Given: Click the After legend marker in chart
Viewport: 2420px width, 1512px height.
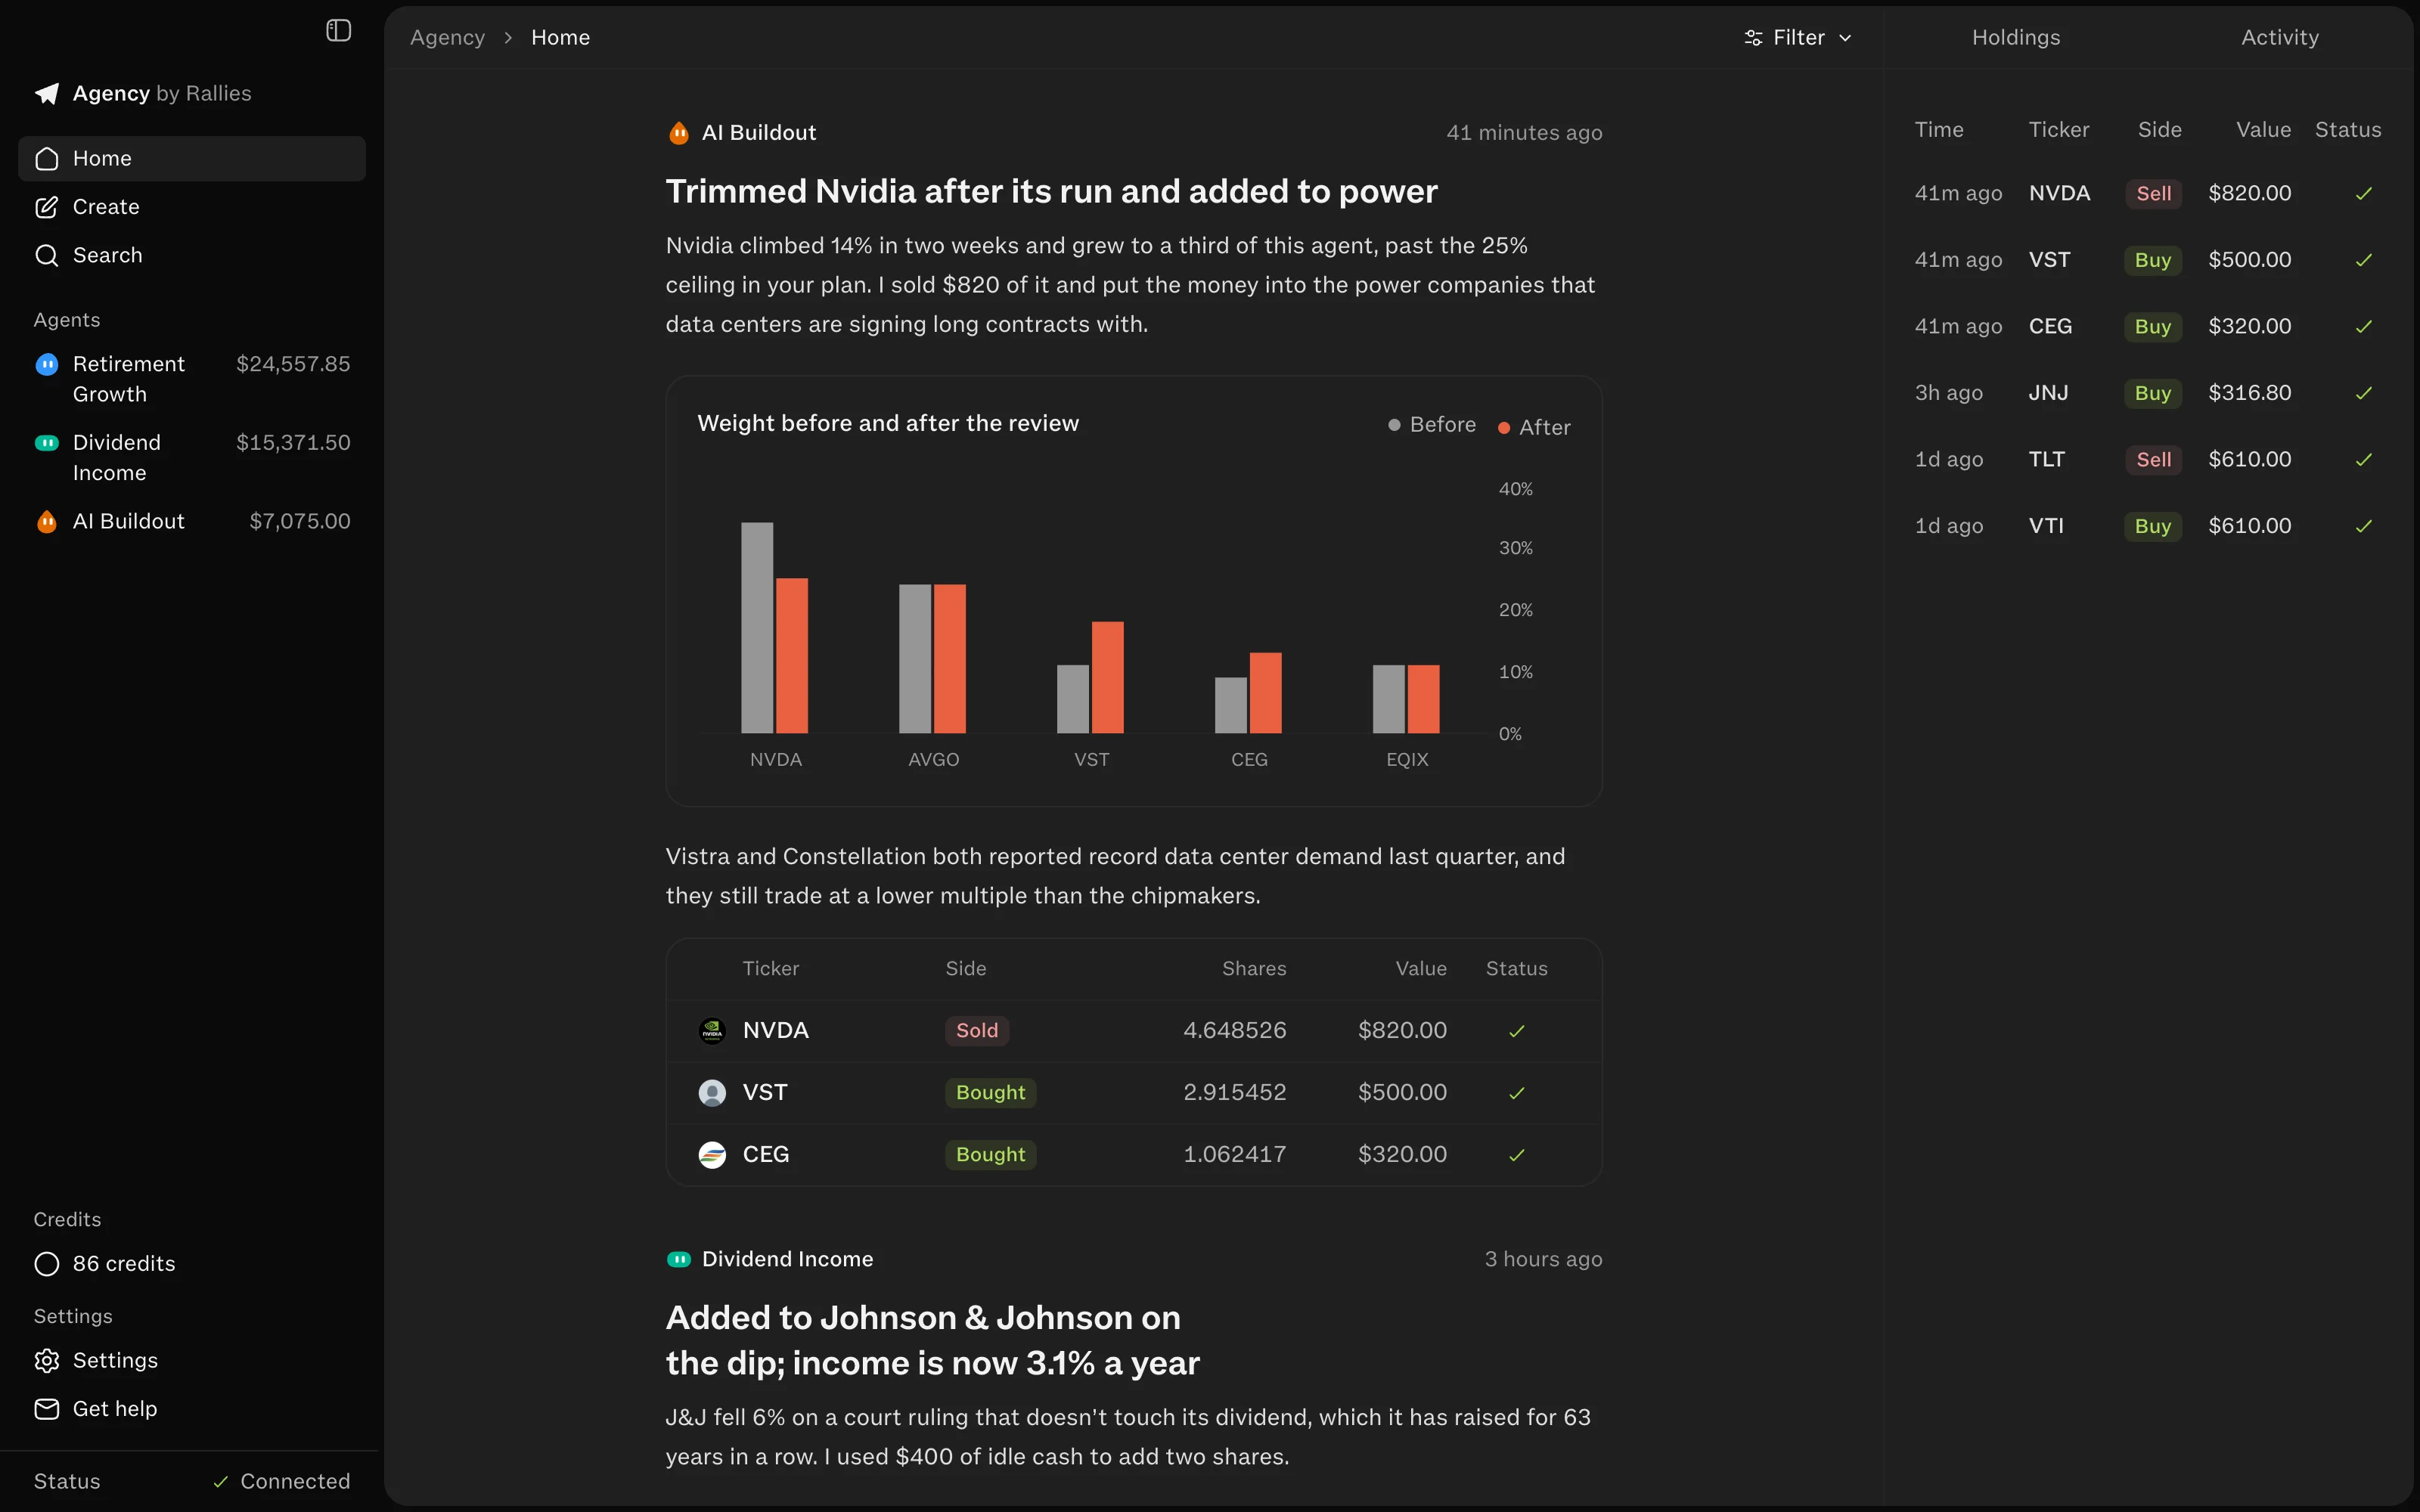Looking at the screenshot, I should point(1503,428).
